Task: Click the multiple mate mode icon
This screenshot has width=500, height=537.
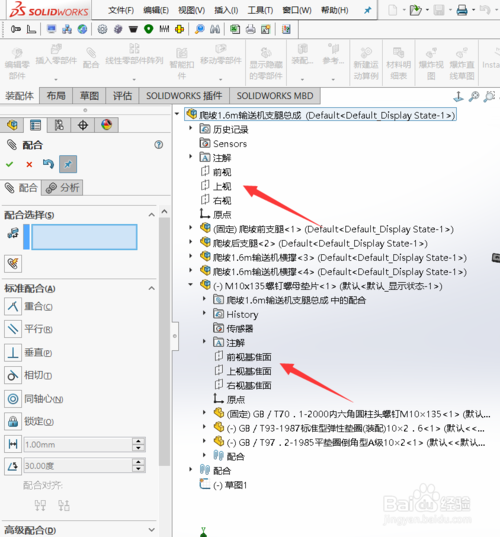Action: (13, 264)
